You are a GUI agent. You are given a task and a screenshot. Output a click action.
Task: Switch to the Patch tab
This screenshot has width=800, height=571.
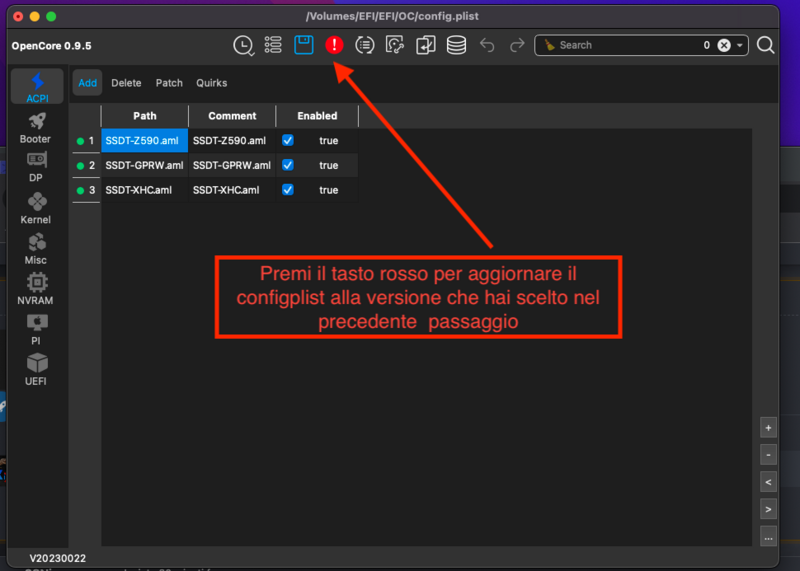tap(169, 83)
